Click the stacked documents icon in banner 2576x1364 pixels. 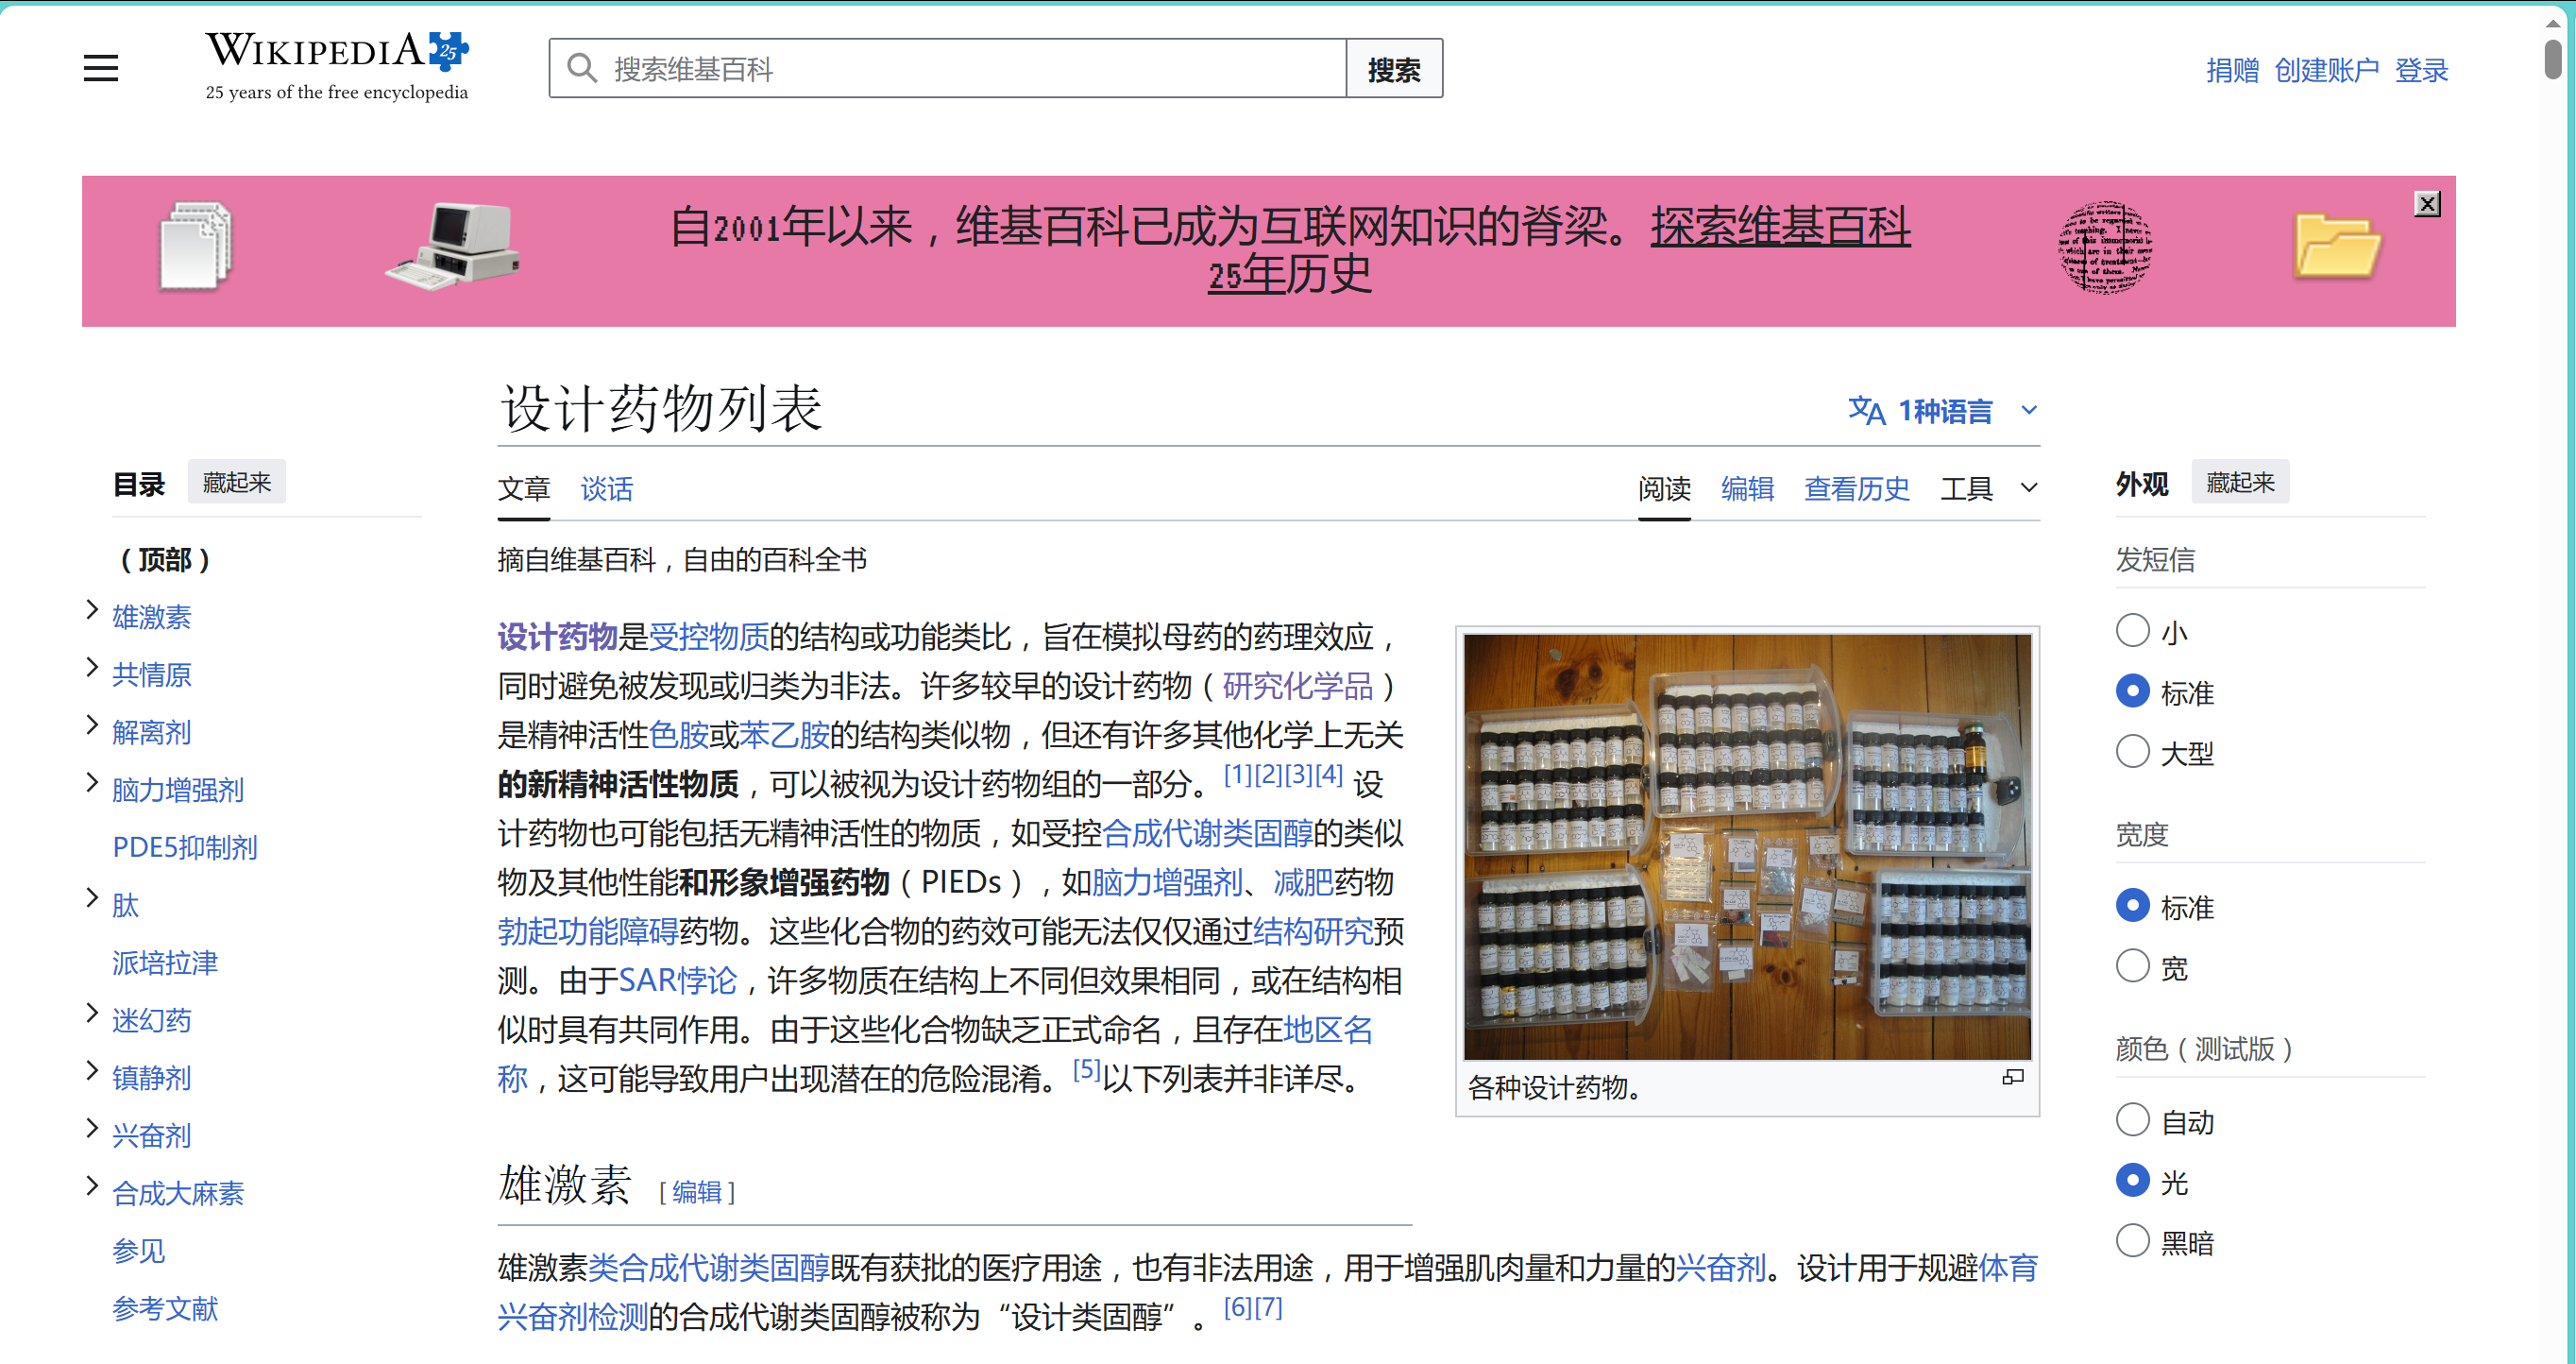point(196,247)
